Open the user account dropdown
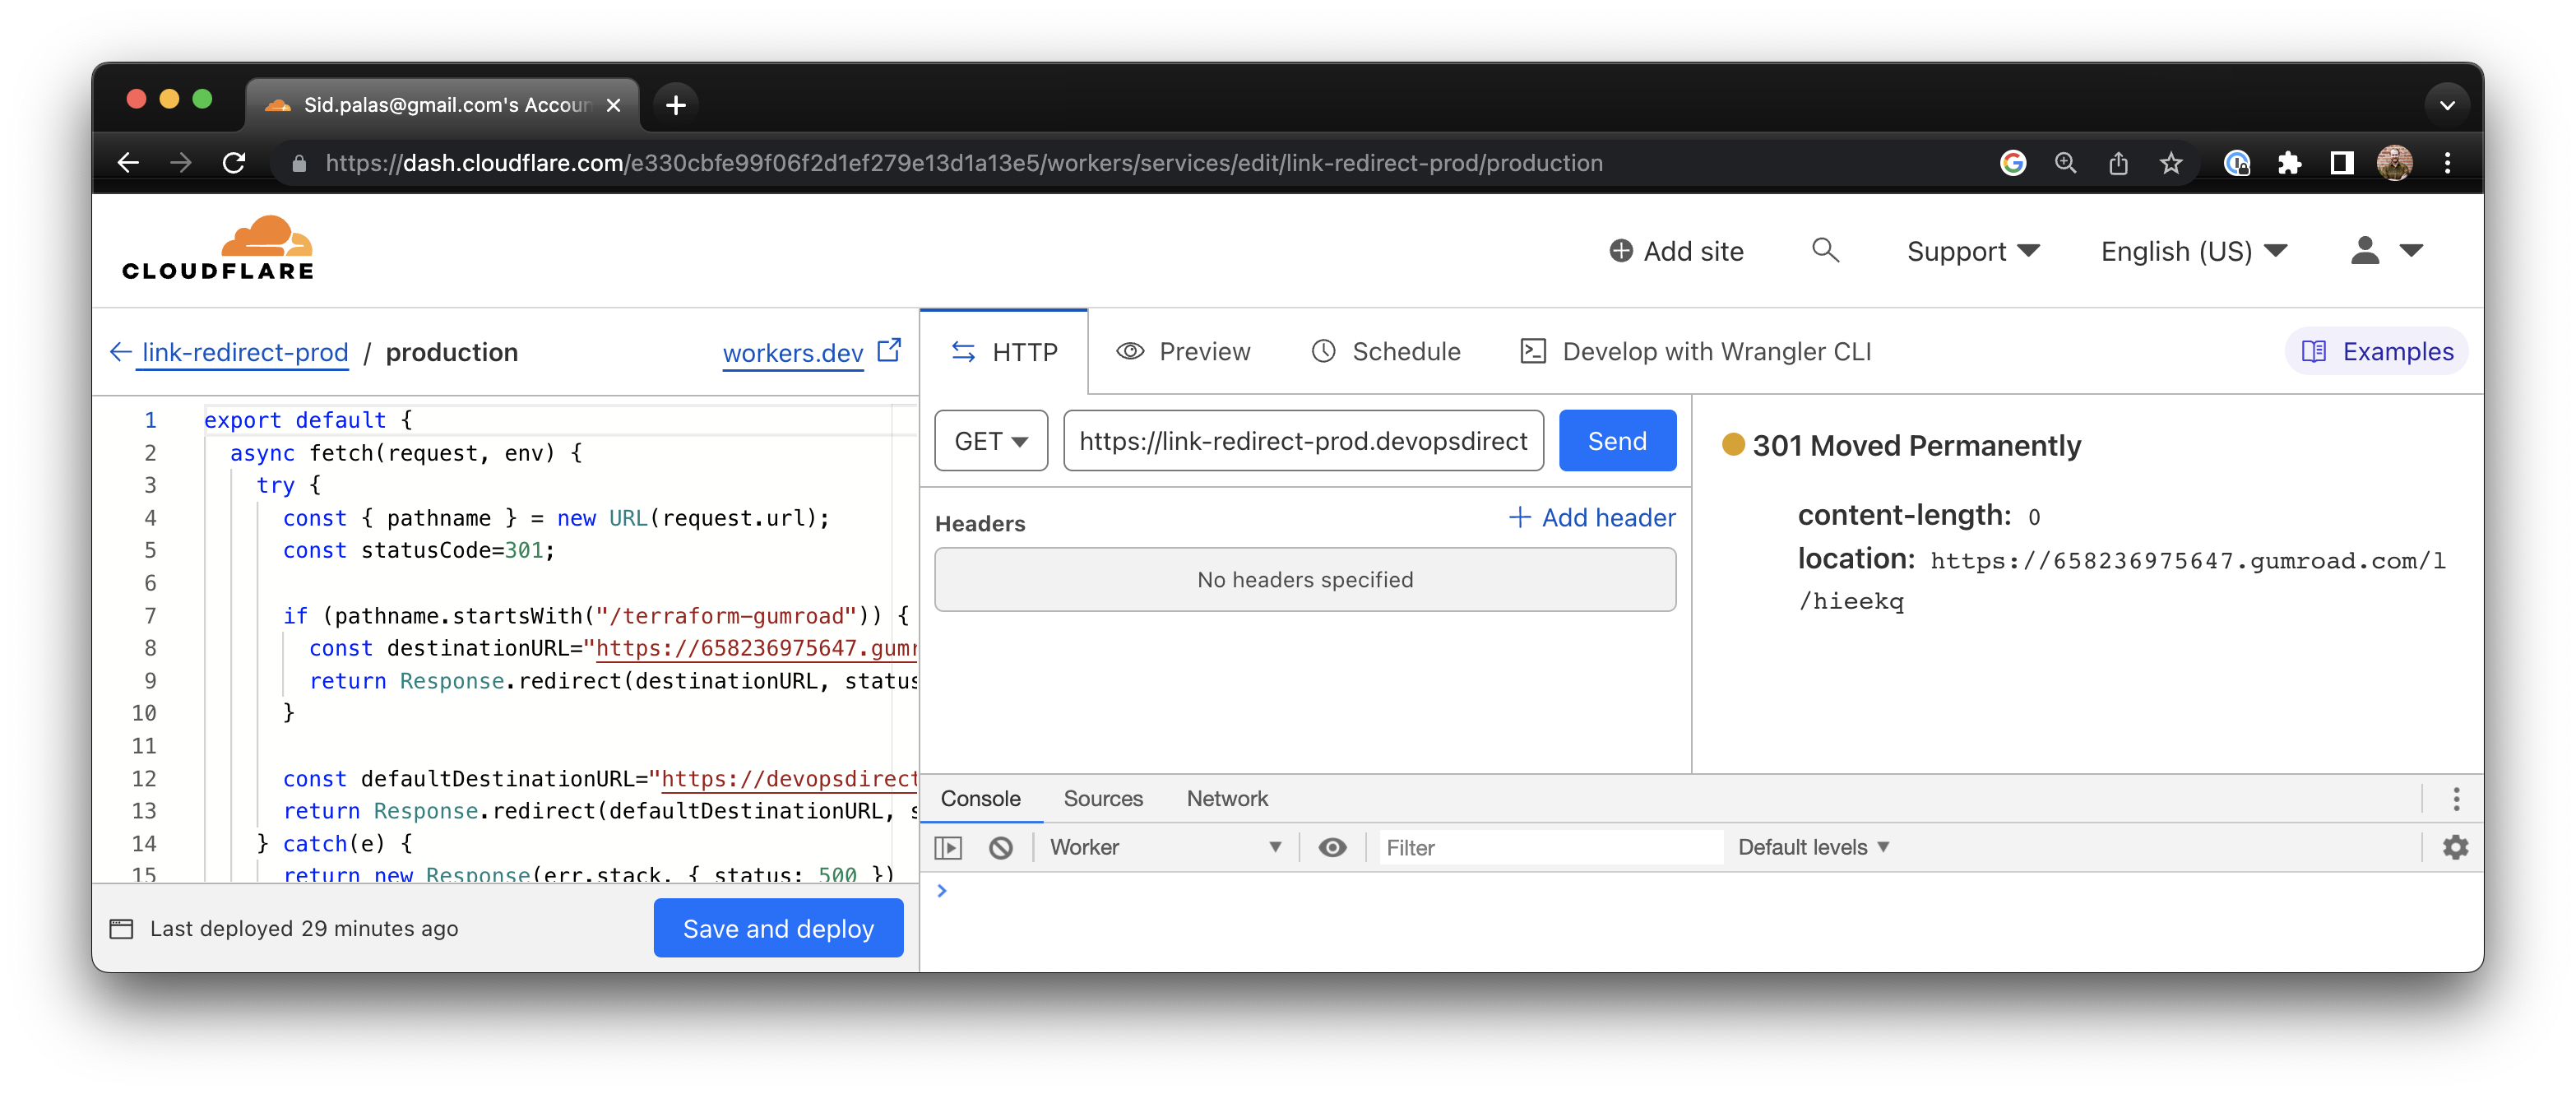This screenshot has height=1094, width=2576. (x=2386, y=251)
